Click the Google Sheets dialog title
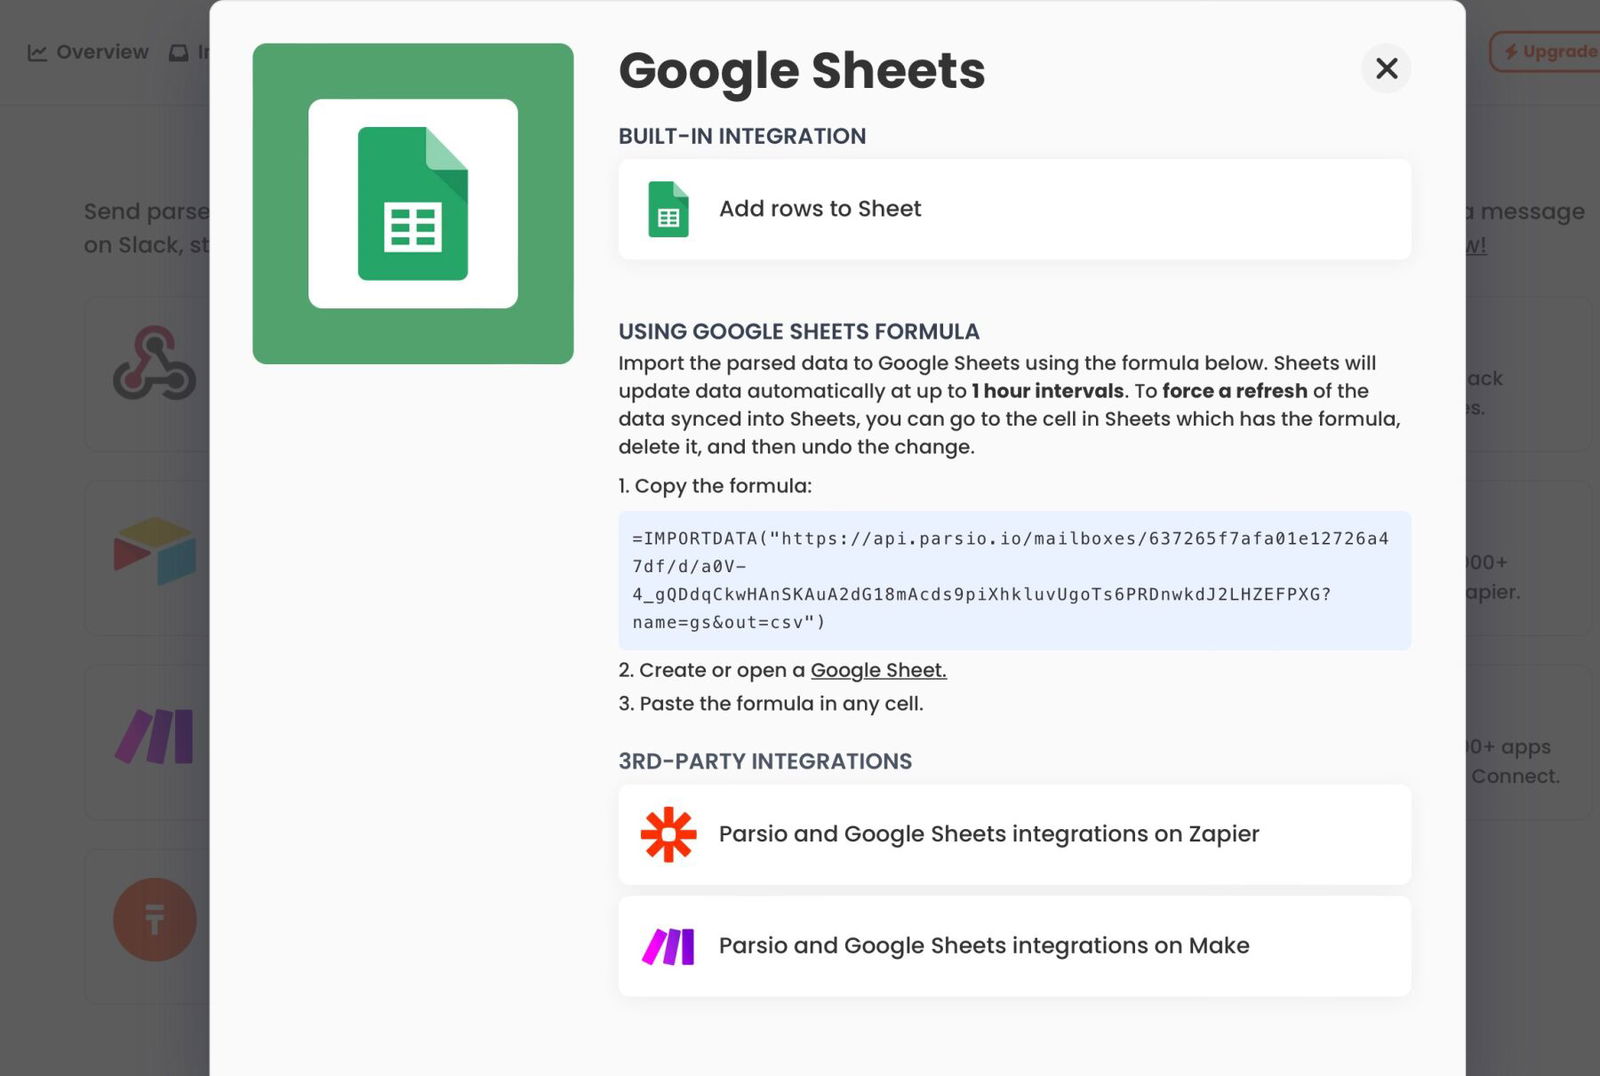1600x1076 pixels. tap(802, 71)
